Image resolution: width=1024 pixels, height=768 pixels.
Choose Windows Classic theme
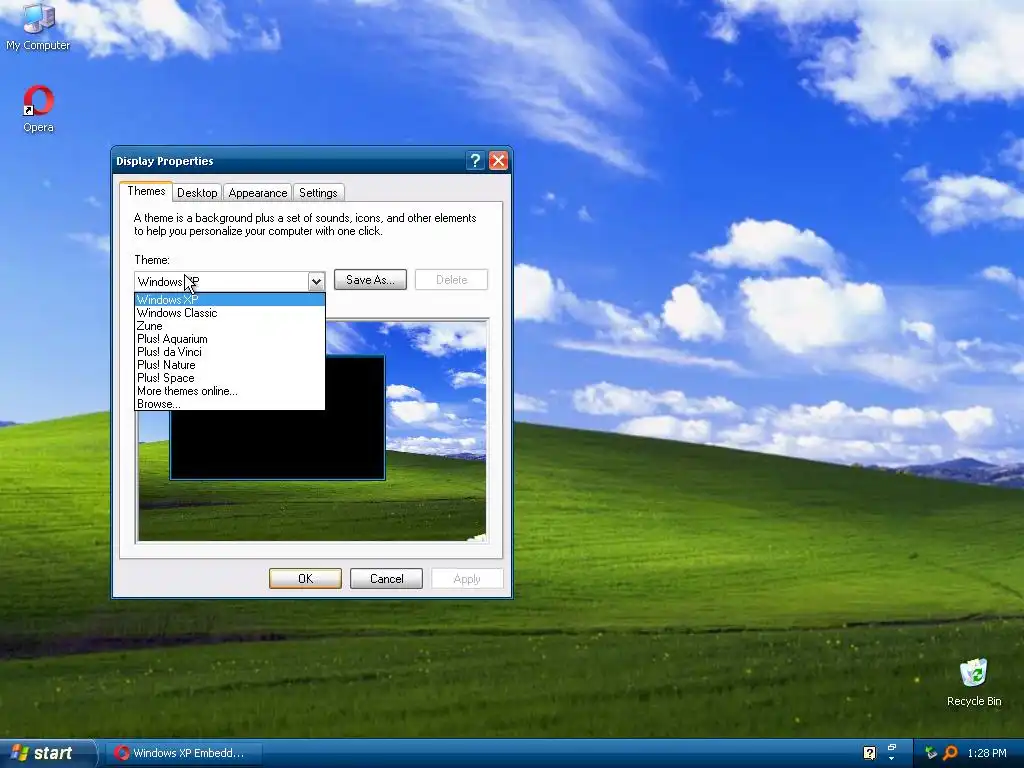click(x=229, y=313)
